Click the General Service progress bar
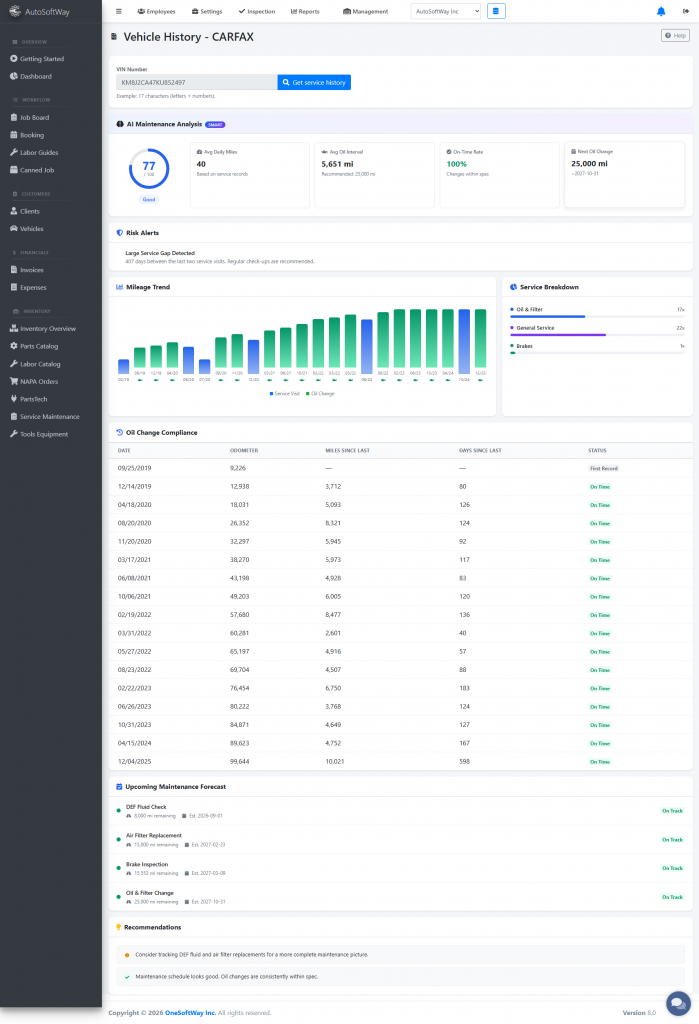The image size is (699, 1024). click(x=597, y=334)
